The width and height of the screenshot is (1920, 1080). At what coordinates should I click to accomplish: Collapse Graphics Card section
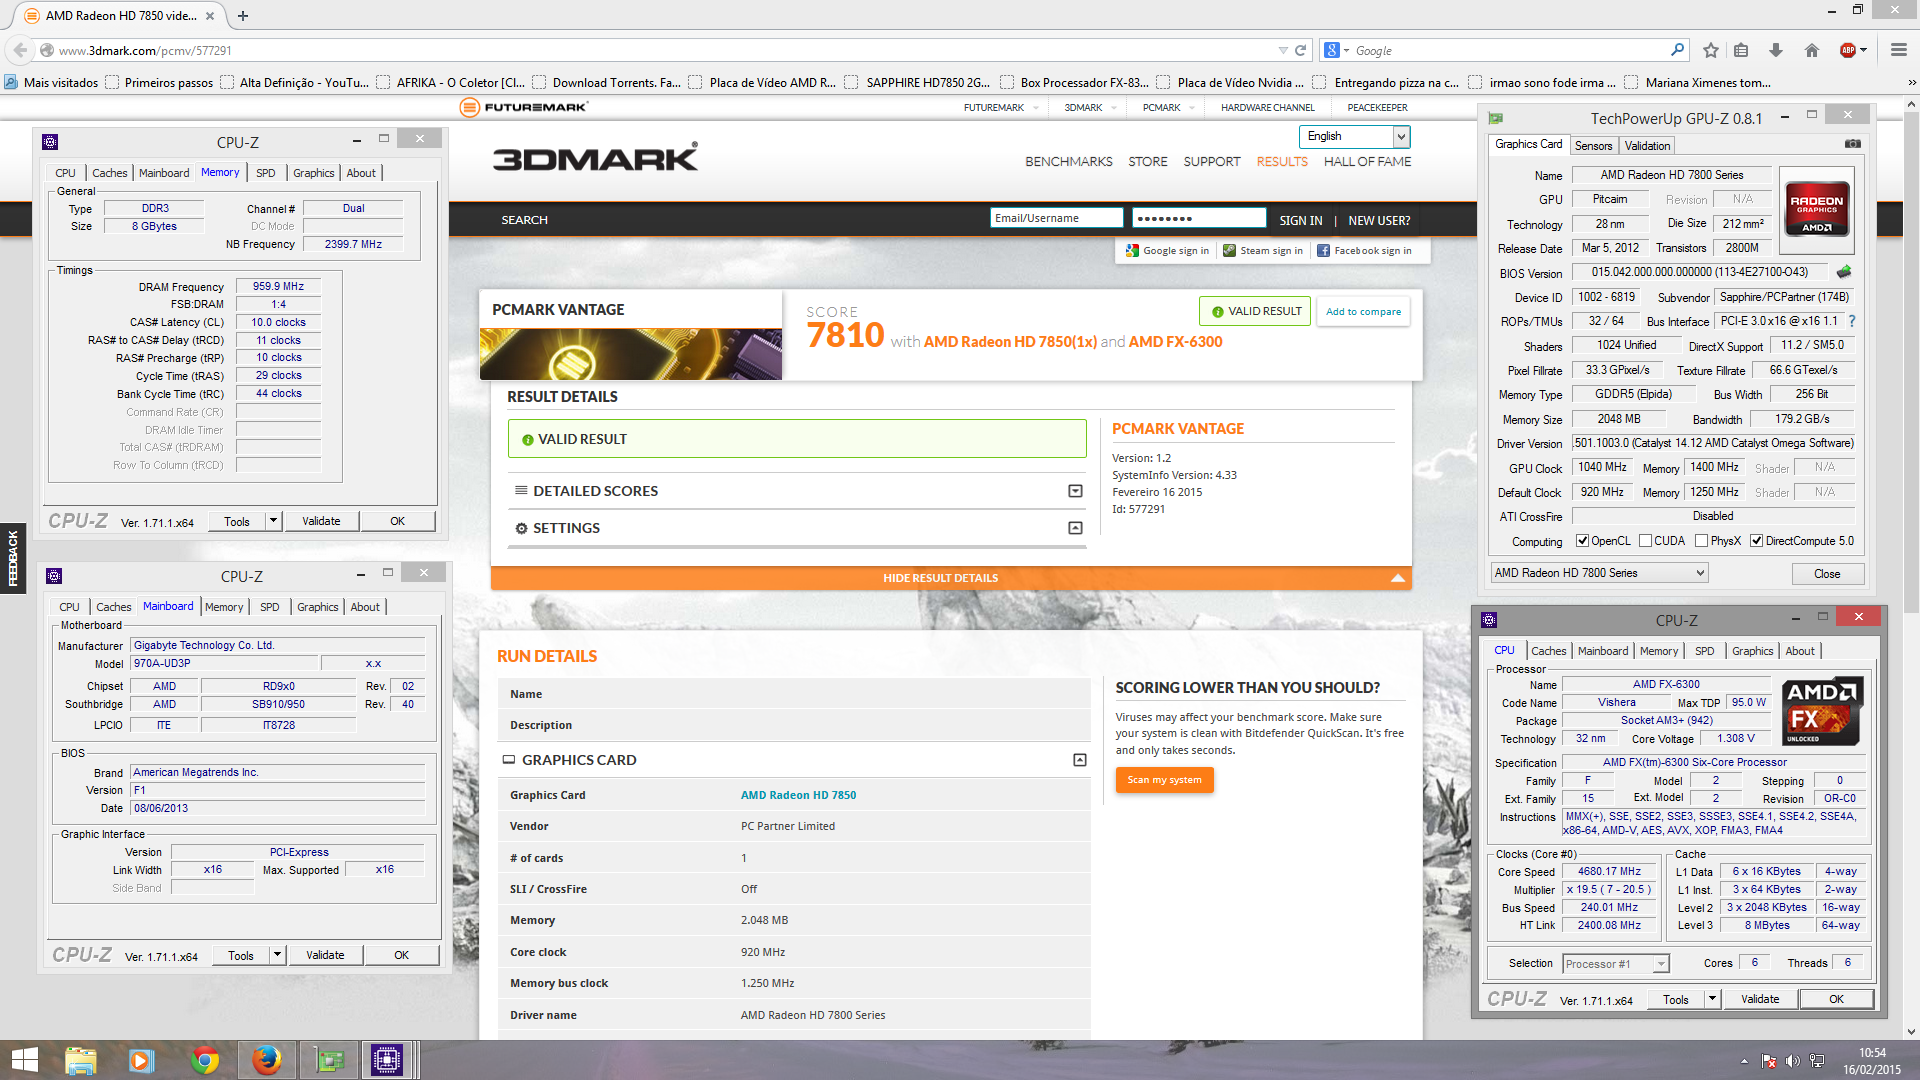[x=1080, y=760]
